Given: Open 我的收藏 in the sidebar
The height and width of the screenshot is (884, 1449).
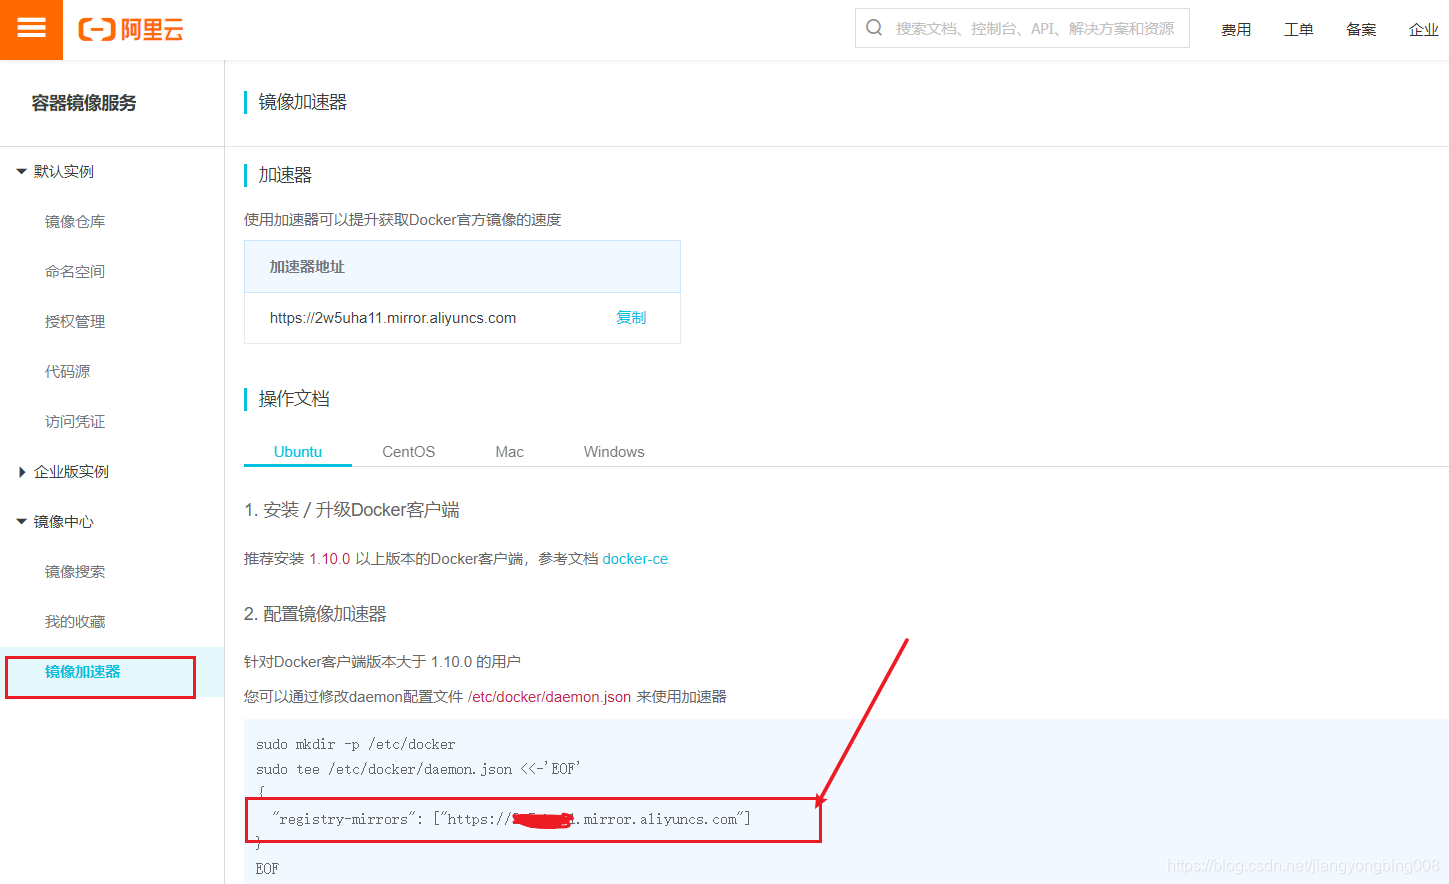Looking at the screenshot, I should point(75,622).
